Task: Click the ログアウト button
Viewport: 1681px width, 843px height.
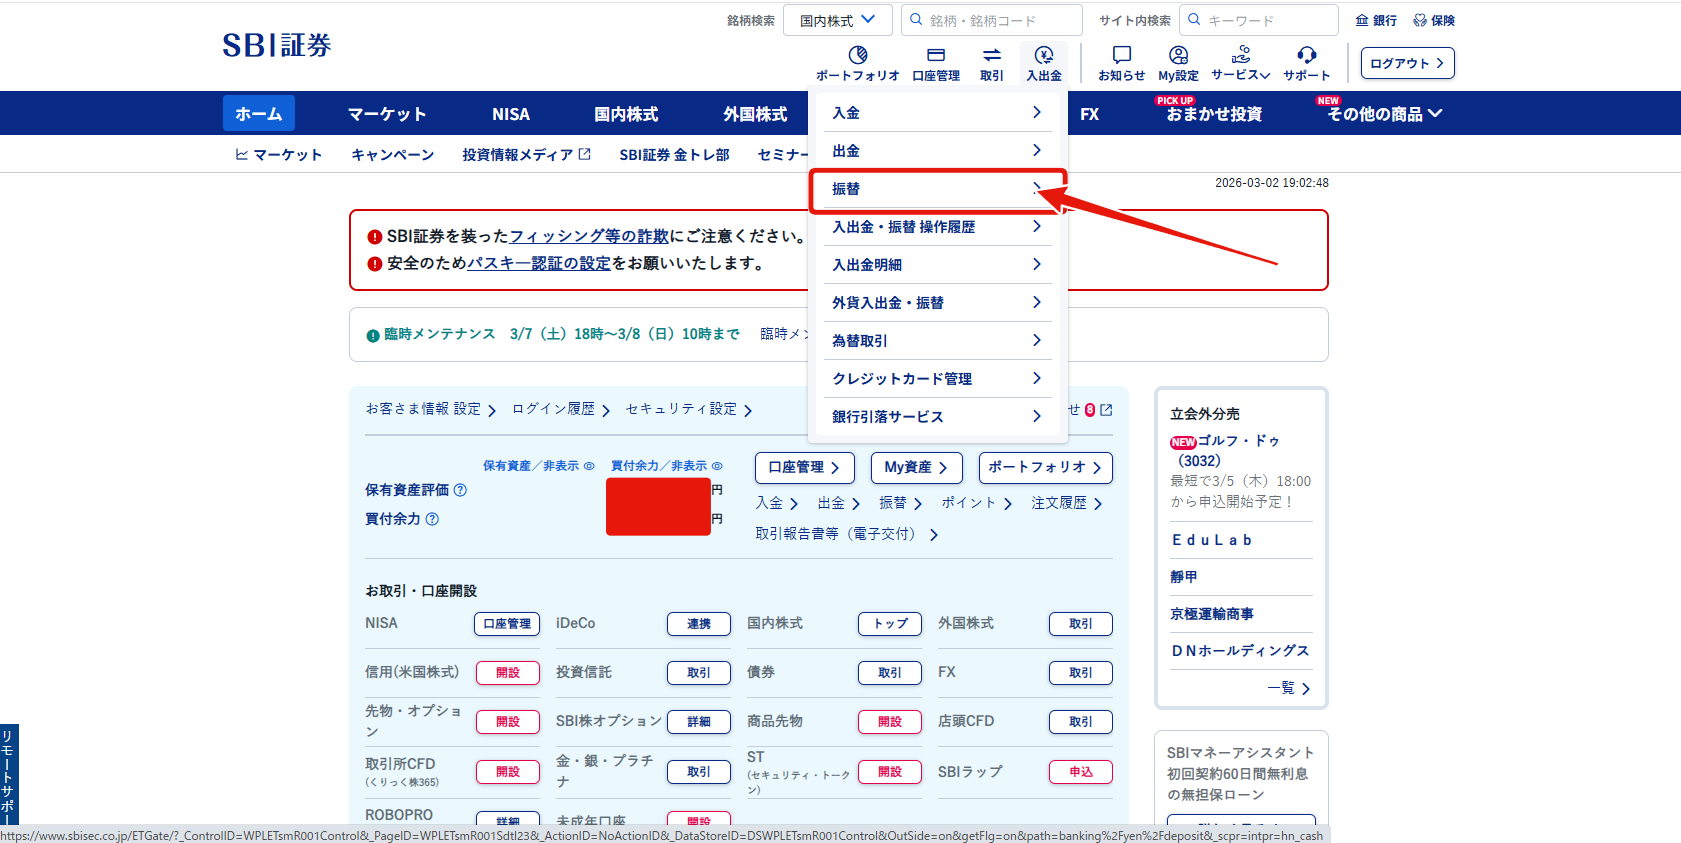Action: tap(1407, 63)
